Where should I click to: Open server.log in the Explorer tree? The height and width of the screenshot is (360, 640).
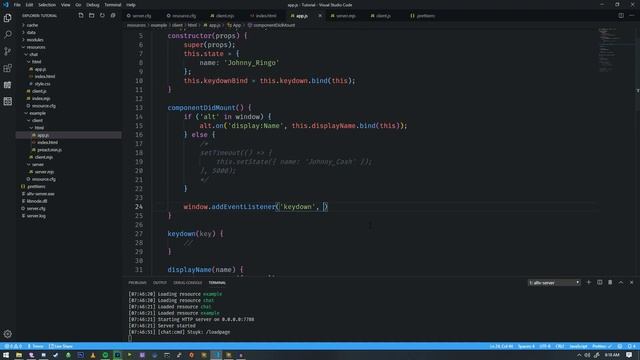click(x=36, y=216)
